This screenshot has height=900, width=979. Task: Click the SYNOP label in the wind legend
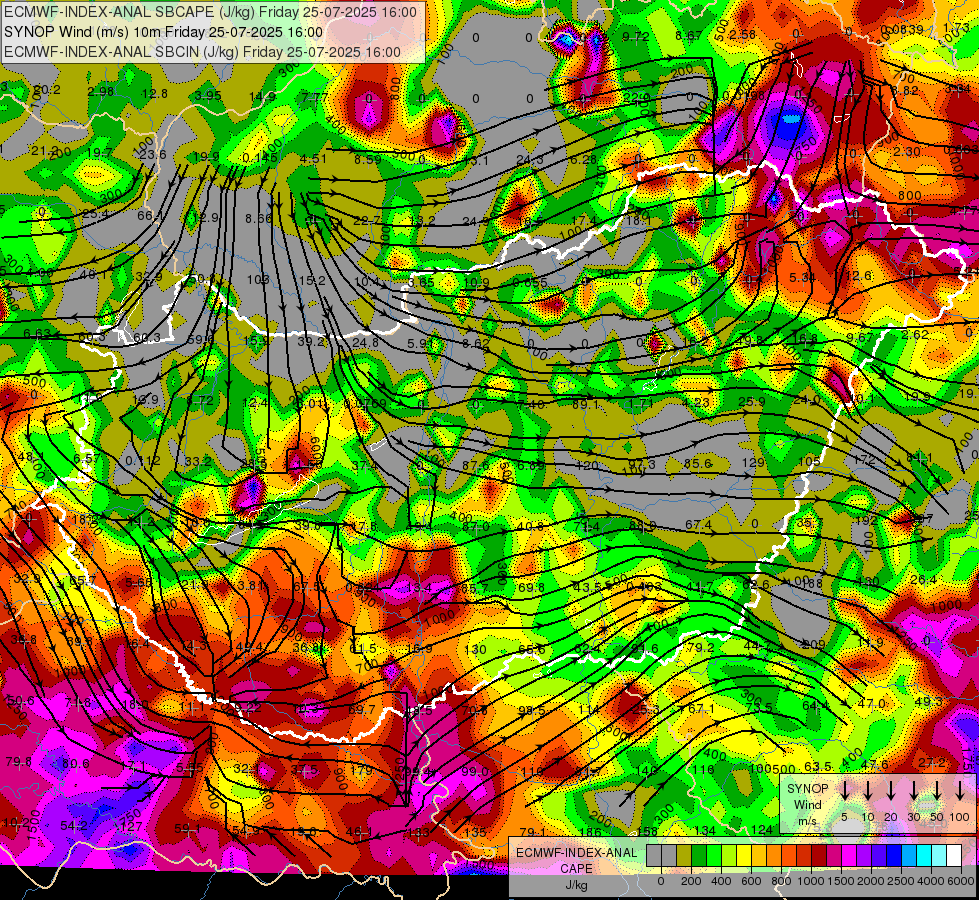(x=807, y=788)
